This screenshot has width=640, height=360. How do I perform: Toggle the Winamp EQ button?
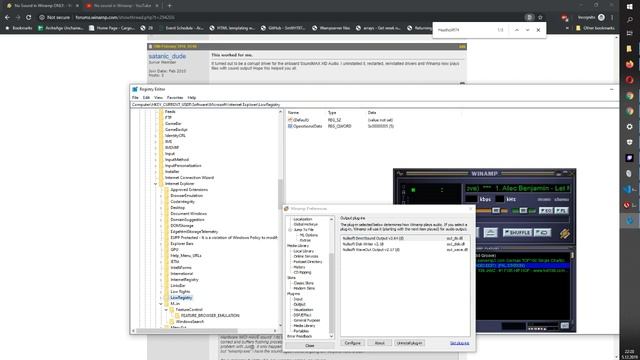(x=546, y=211)
